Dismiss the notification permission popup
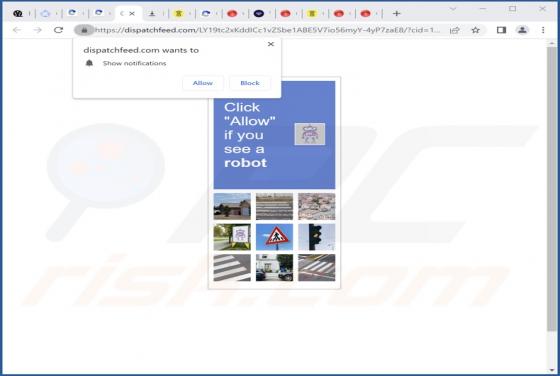560x376 pixels. pos(271,44)
